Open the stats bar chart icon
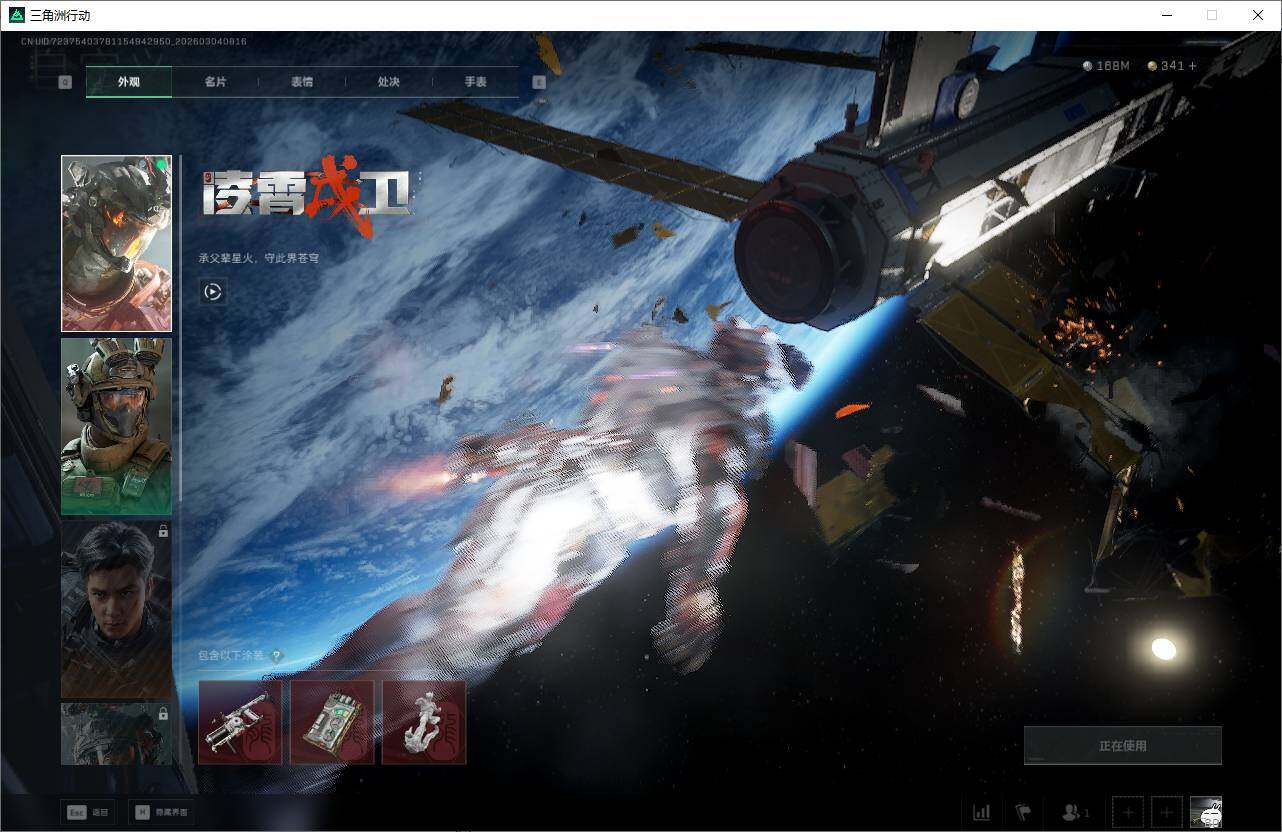Viewport: 1282px width, 832px height. pyautogui.click(x=981, y=812)
